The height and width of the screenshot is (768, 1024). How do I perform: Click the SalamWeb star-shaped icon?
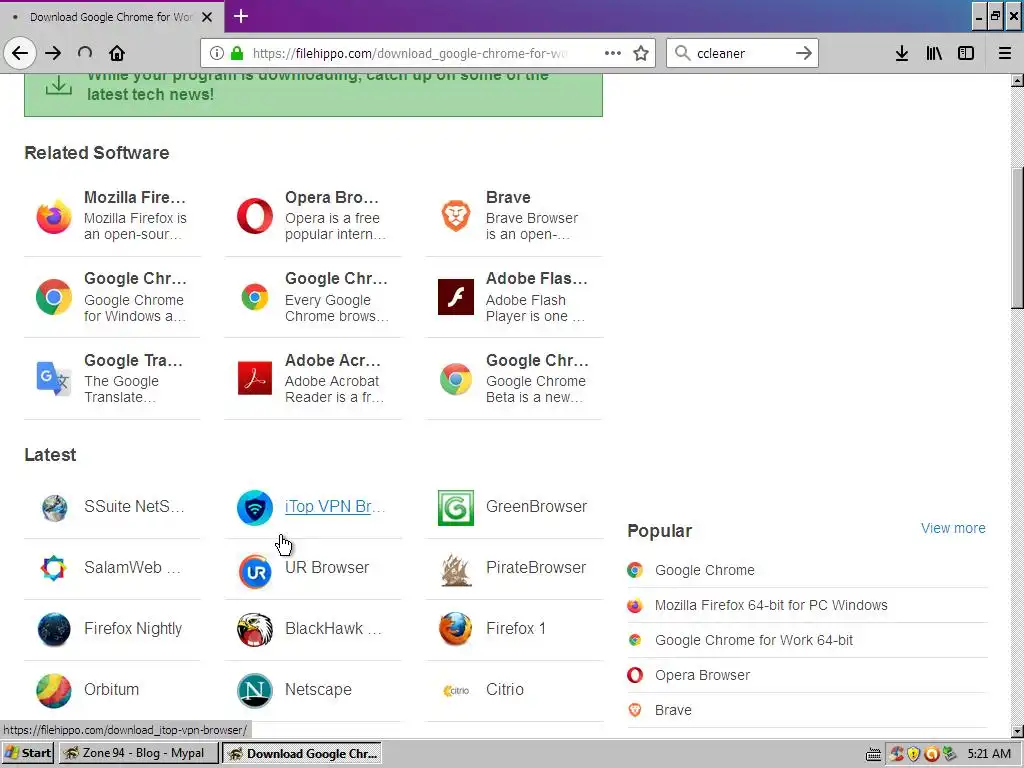54,568
